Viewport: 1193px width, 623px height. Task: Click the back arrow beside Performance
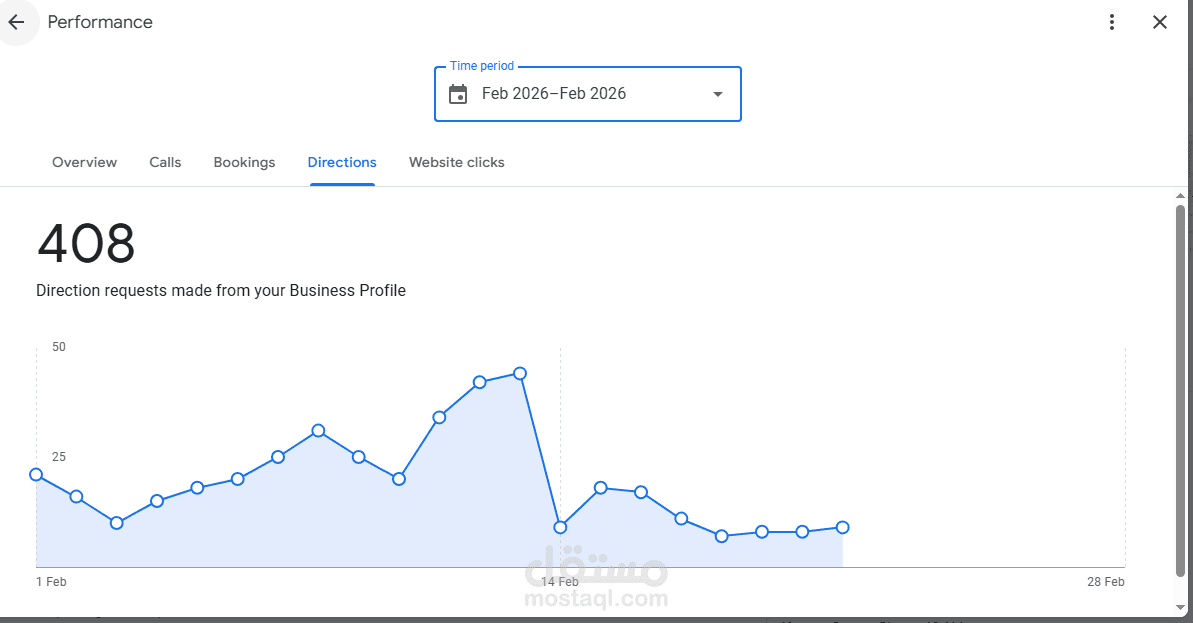coord(17,22)
